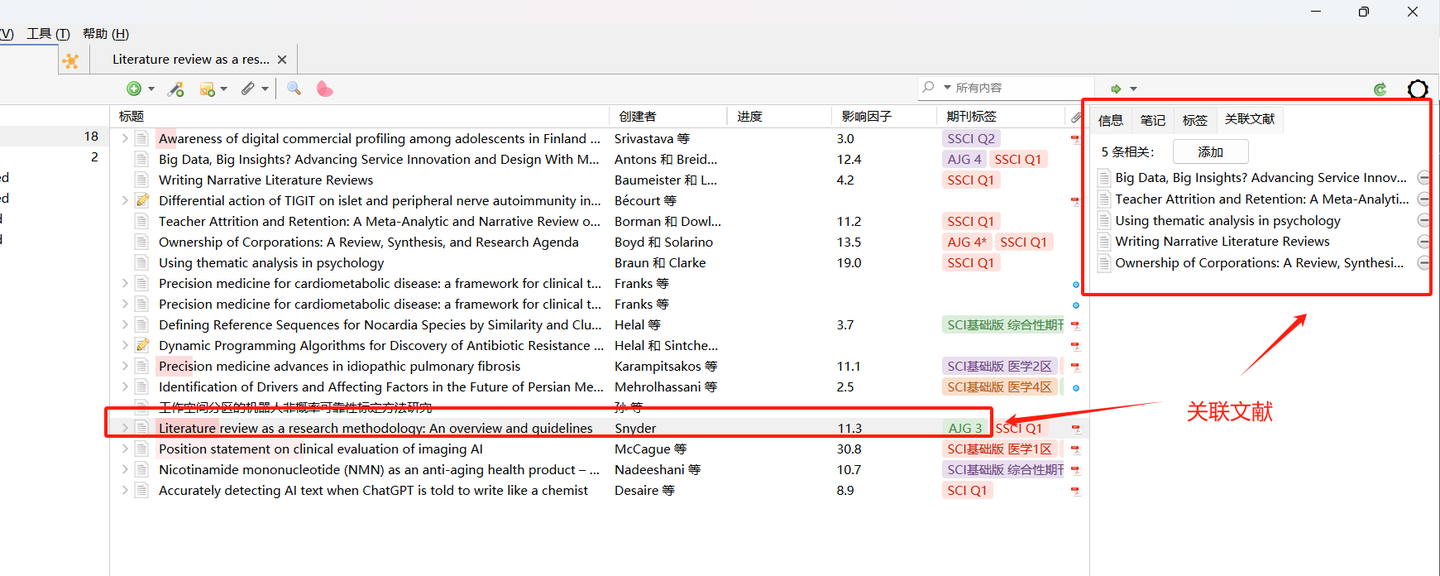Sort by the 创建者 column header
The height and width of the screenshot is (576, 1440).
(669, 117)
